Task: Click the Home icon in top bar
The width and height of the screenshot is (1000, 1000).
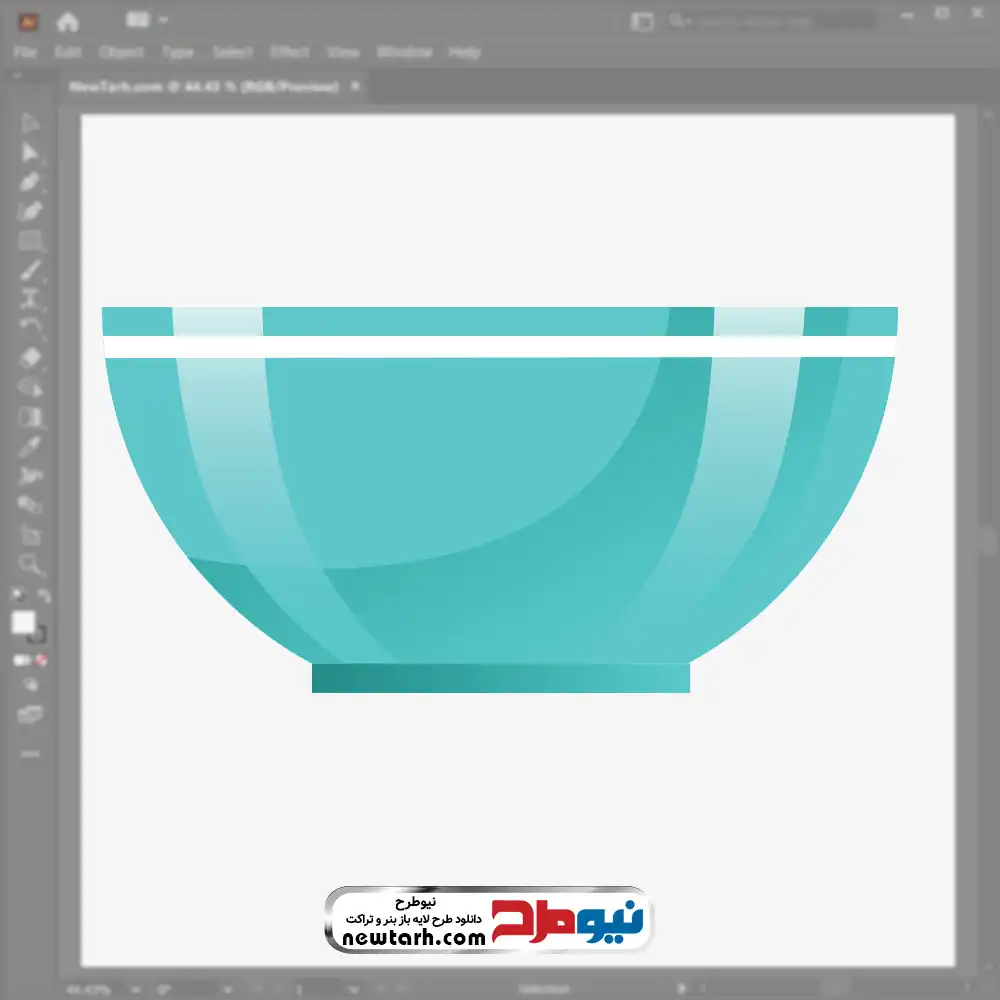Action: [x=67, y=21]
